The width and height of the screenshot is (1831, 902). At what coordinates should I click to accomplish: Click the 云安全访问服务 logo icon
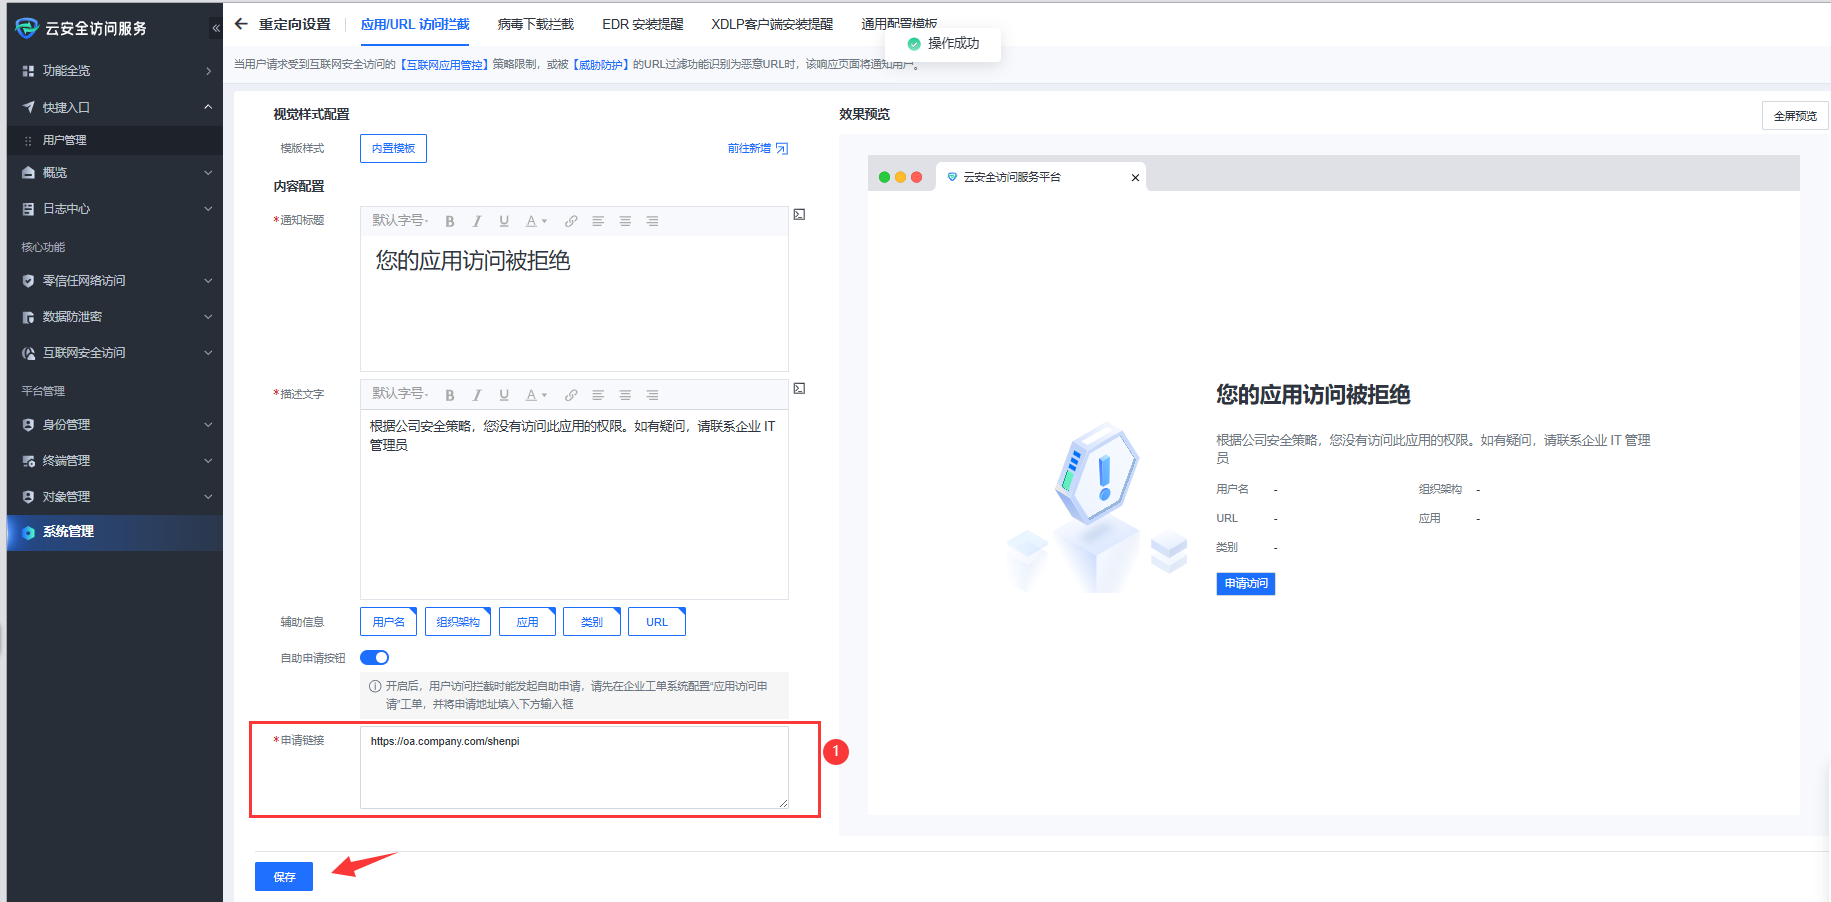(27, 28)
